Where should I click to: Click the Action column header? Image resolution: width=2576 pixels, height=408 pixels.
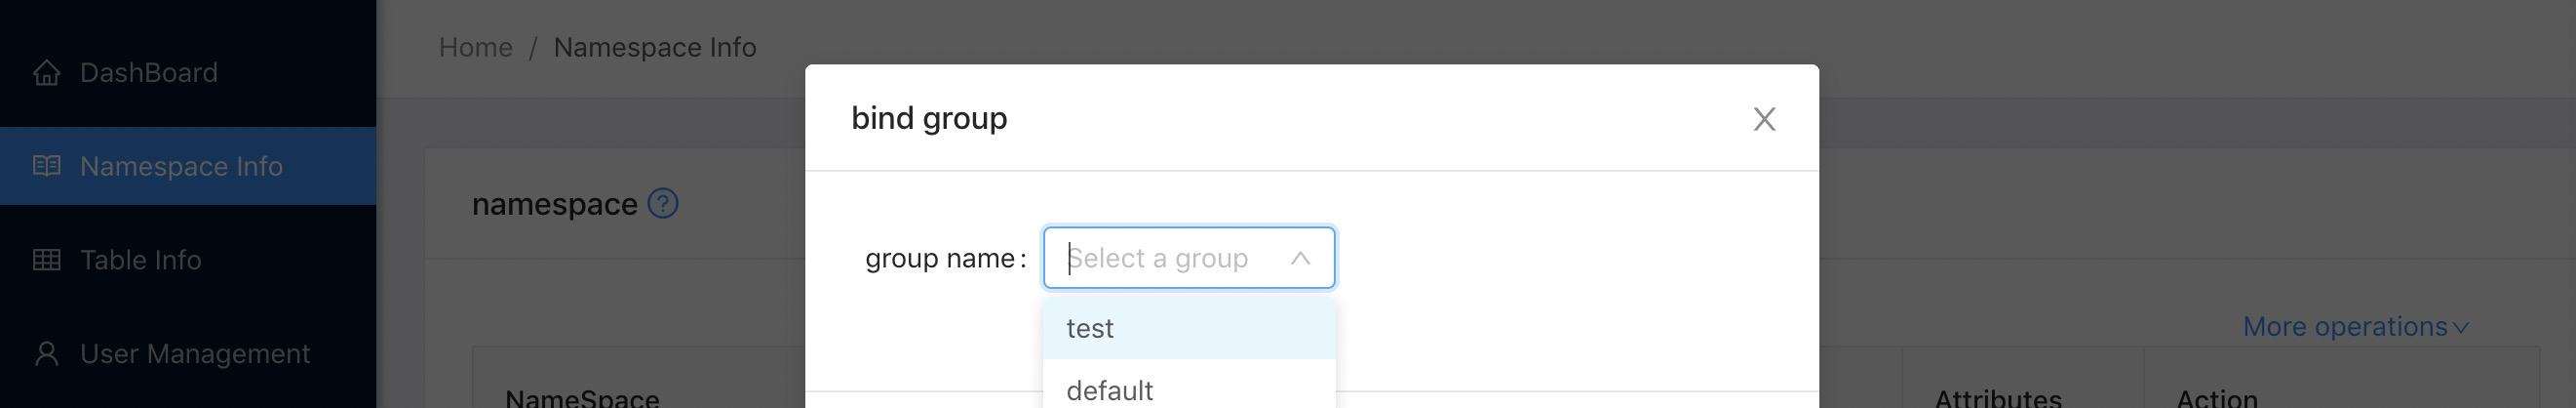(x=2216, y=398)
